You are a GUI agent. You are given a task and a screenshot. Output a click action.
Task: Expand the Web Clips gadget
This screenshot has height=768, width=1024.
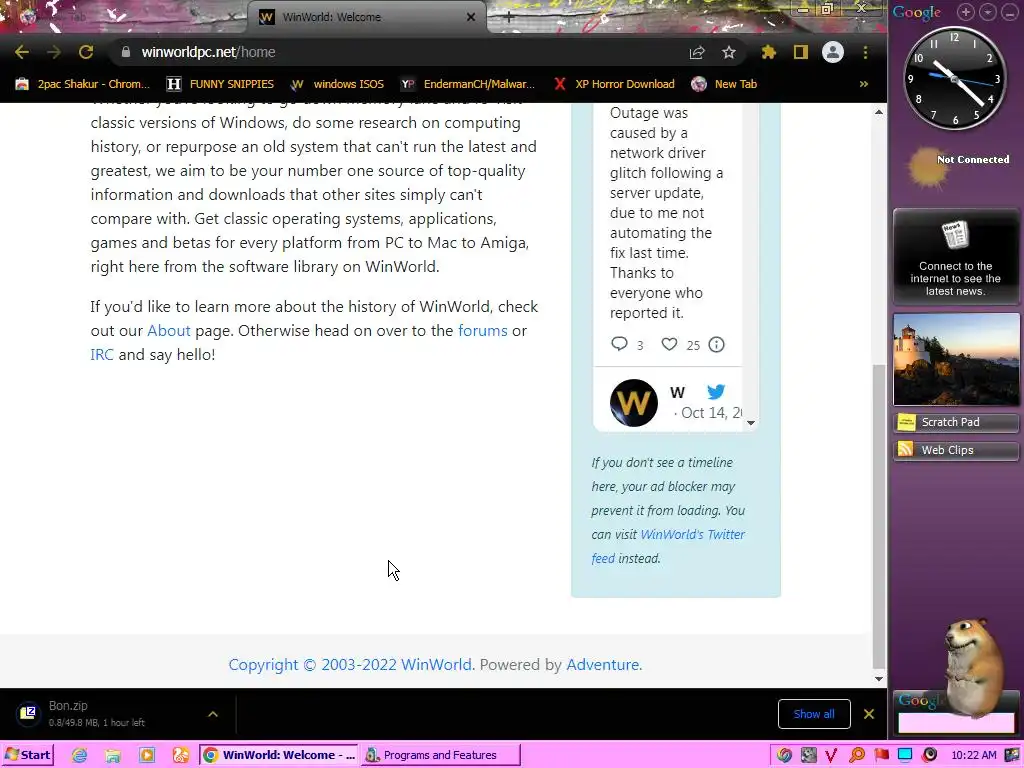955,450
